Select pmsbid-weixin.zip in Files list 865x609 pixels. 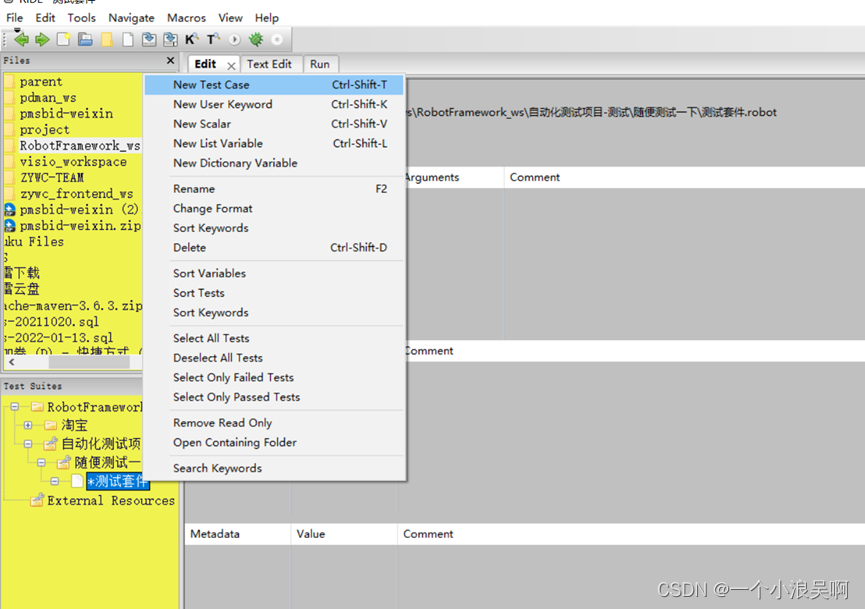pos(80,226)
